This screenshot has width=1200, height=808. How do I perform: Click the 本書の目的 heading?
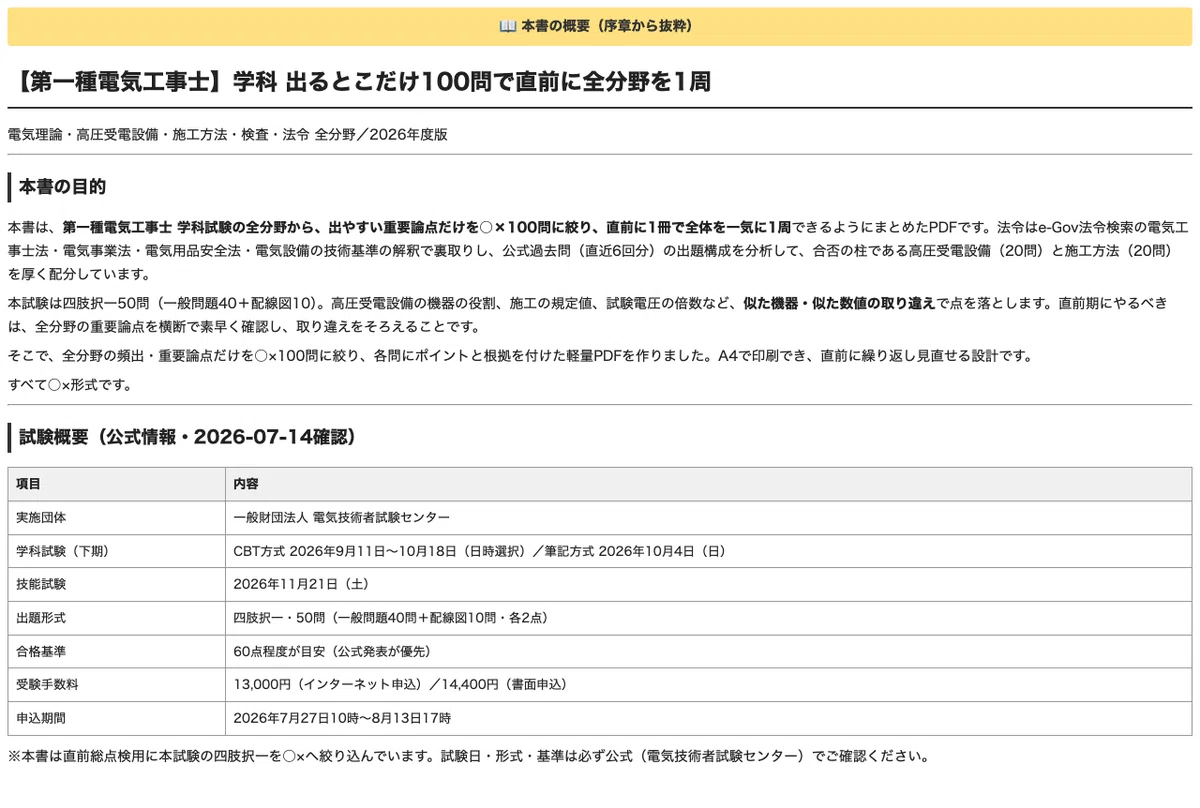(x=63, y=187)
